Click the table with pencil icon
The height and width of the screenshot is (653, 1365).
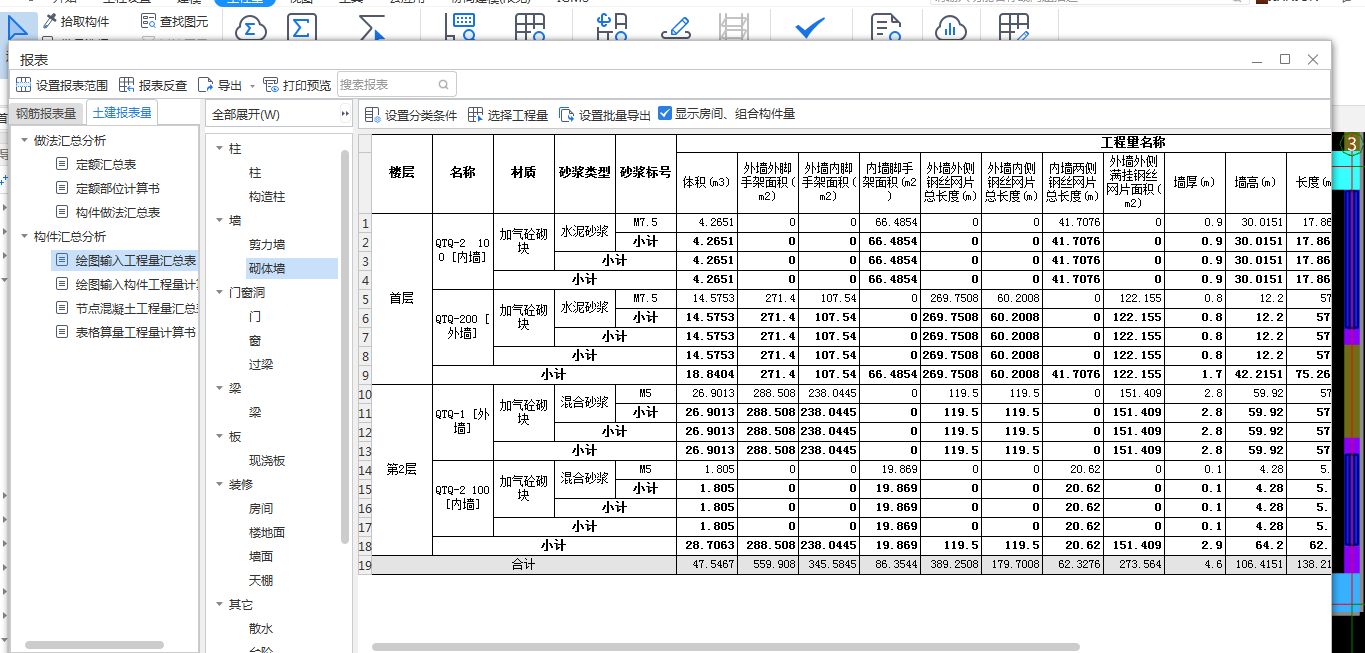[1013, 29]
